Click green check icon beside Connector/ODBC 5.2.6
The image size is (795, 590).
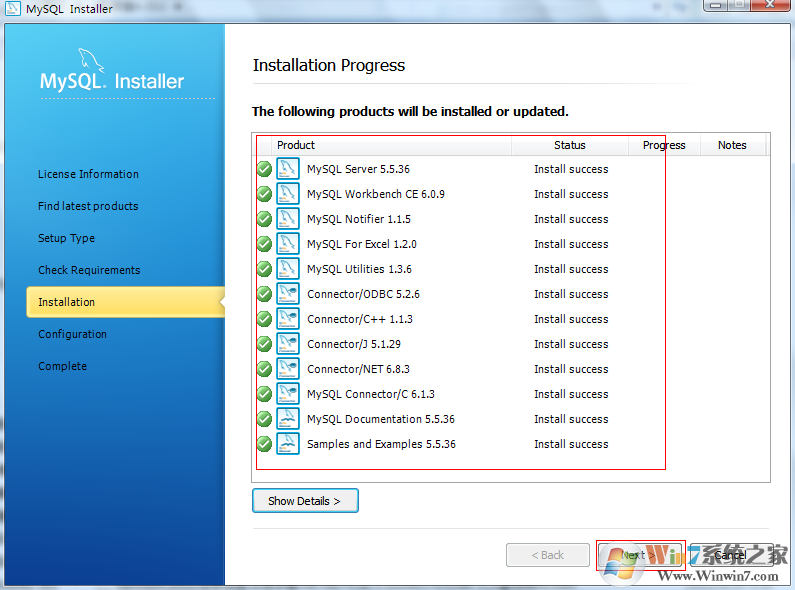[264, 294]
